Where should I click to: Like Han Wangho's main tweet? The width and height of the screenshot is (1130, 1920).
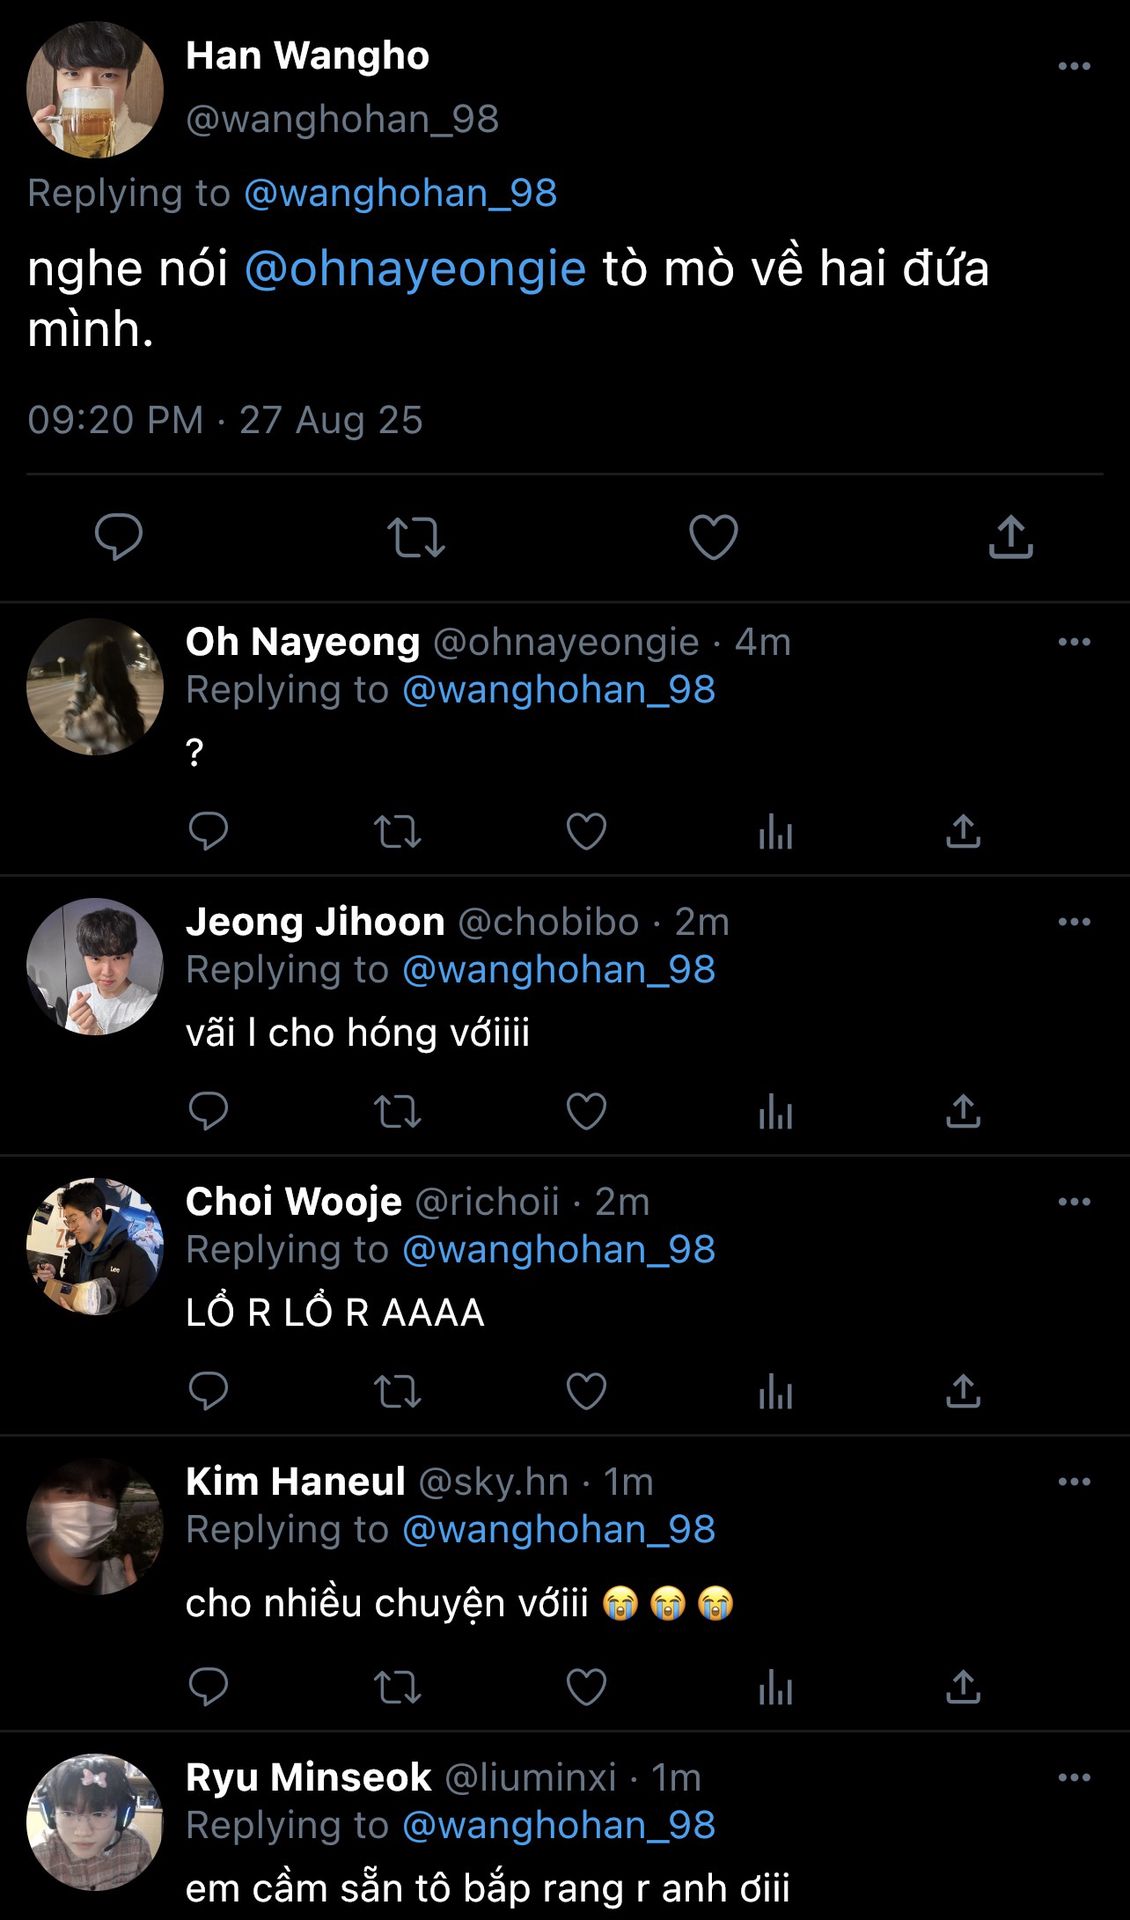click(713, 537)
